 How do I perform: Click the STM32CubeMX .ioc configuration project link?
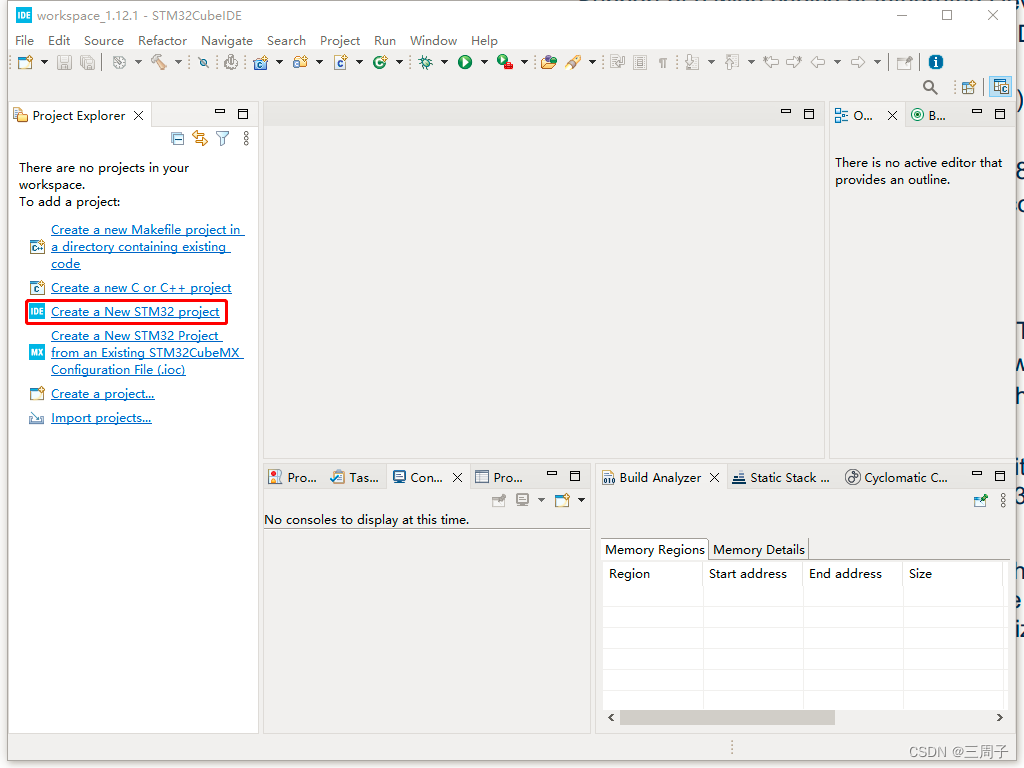[147, 353]
